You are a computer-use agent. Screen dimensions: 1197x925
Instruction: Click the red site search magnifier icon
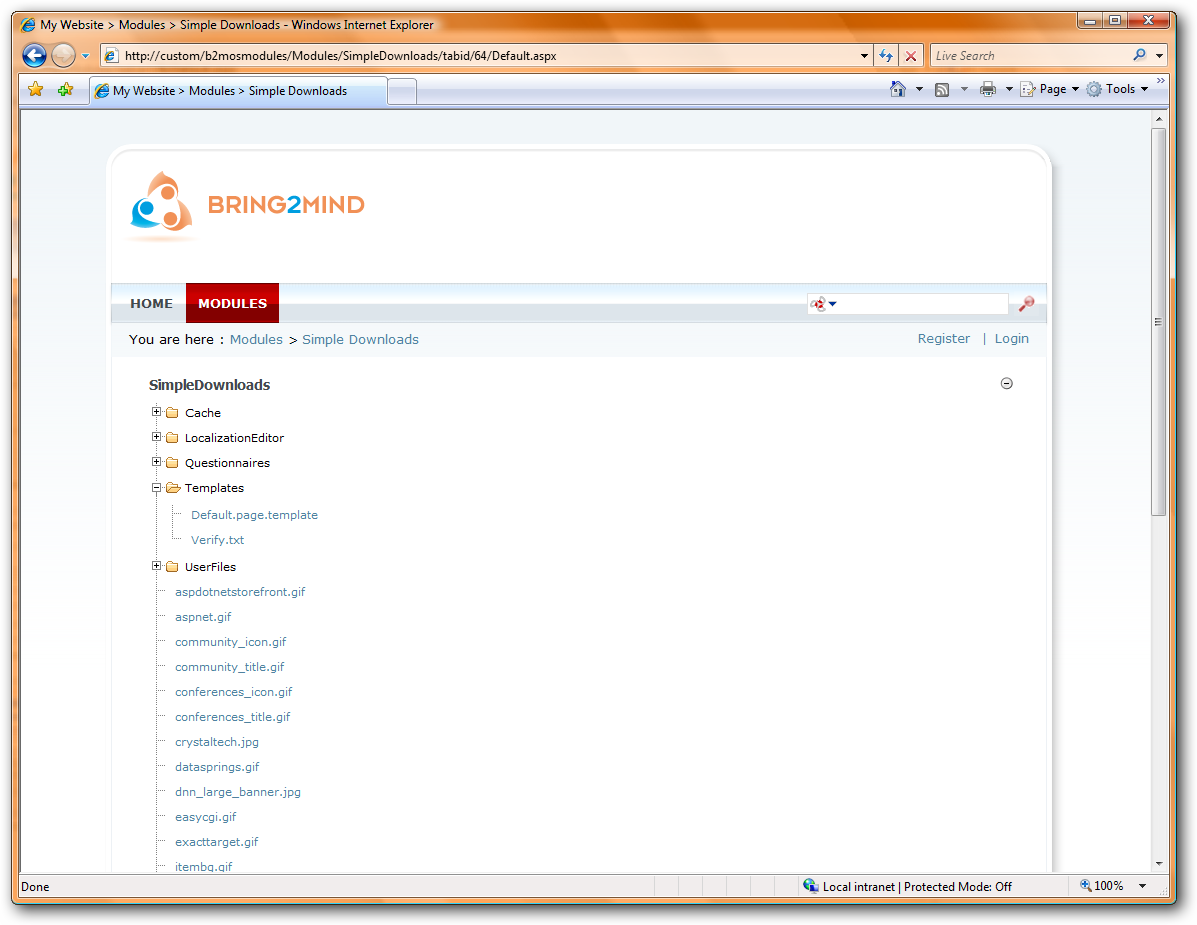tap(1026, 304)
